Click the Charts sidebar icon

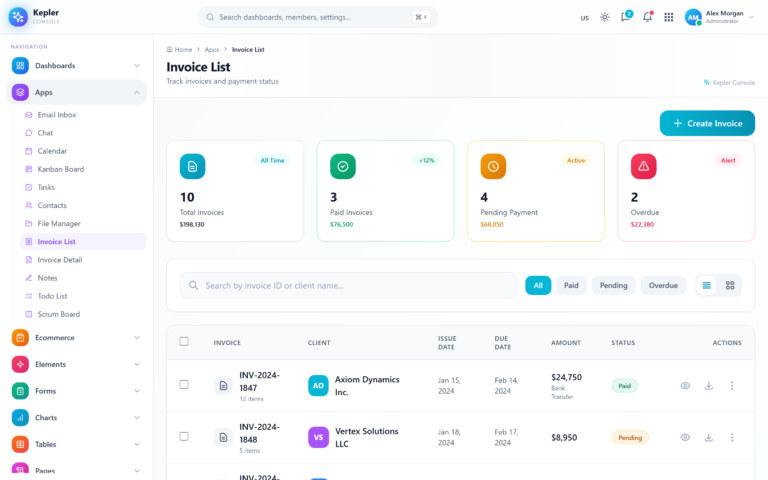tap(20, 418)
